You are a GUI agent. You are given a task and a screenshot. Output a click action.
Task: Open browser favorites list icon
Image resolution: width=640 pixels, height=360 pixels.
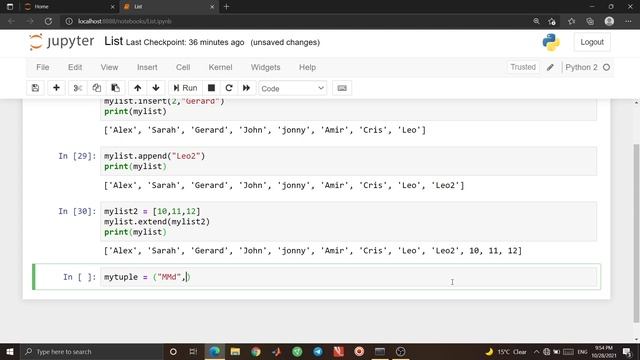click(x=571, y=21)
